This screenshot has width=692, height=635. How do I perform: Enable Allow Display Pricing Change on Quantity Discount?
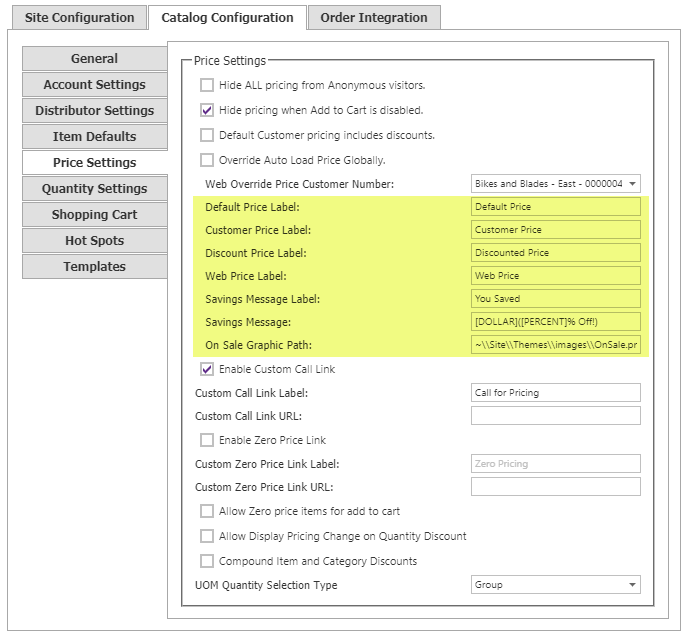(207, 536)
